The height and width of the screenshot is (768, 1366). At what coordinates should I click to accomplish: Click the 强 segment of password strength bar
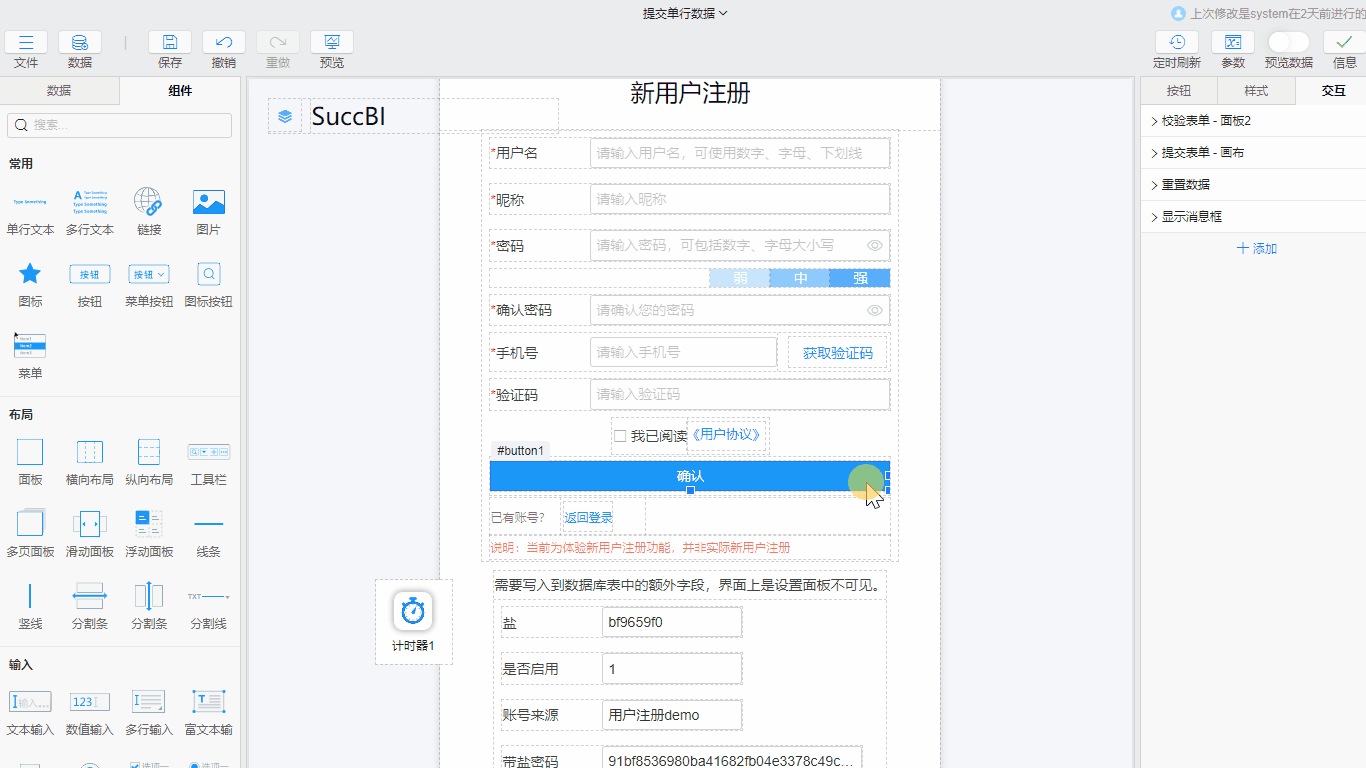click(x=860, y=278)
